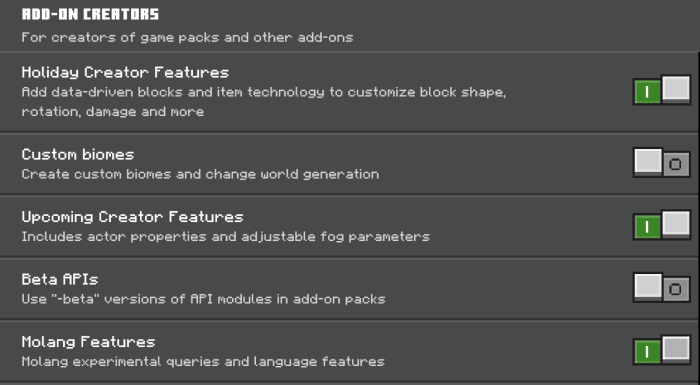Click the 'Includes actor properties' description
700x385 pixels.
(x=225, y=237)
